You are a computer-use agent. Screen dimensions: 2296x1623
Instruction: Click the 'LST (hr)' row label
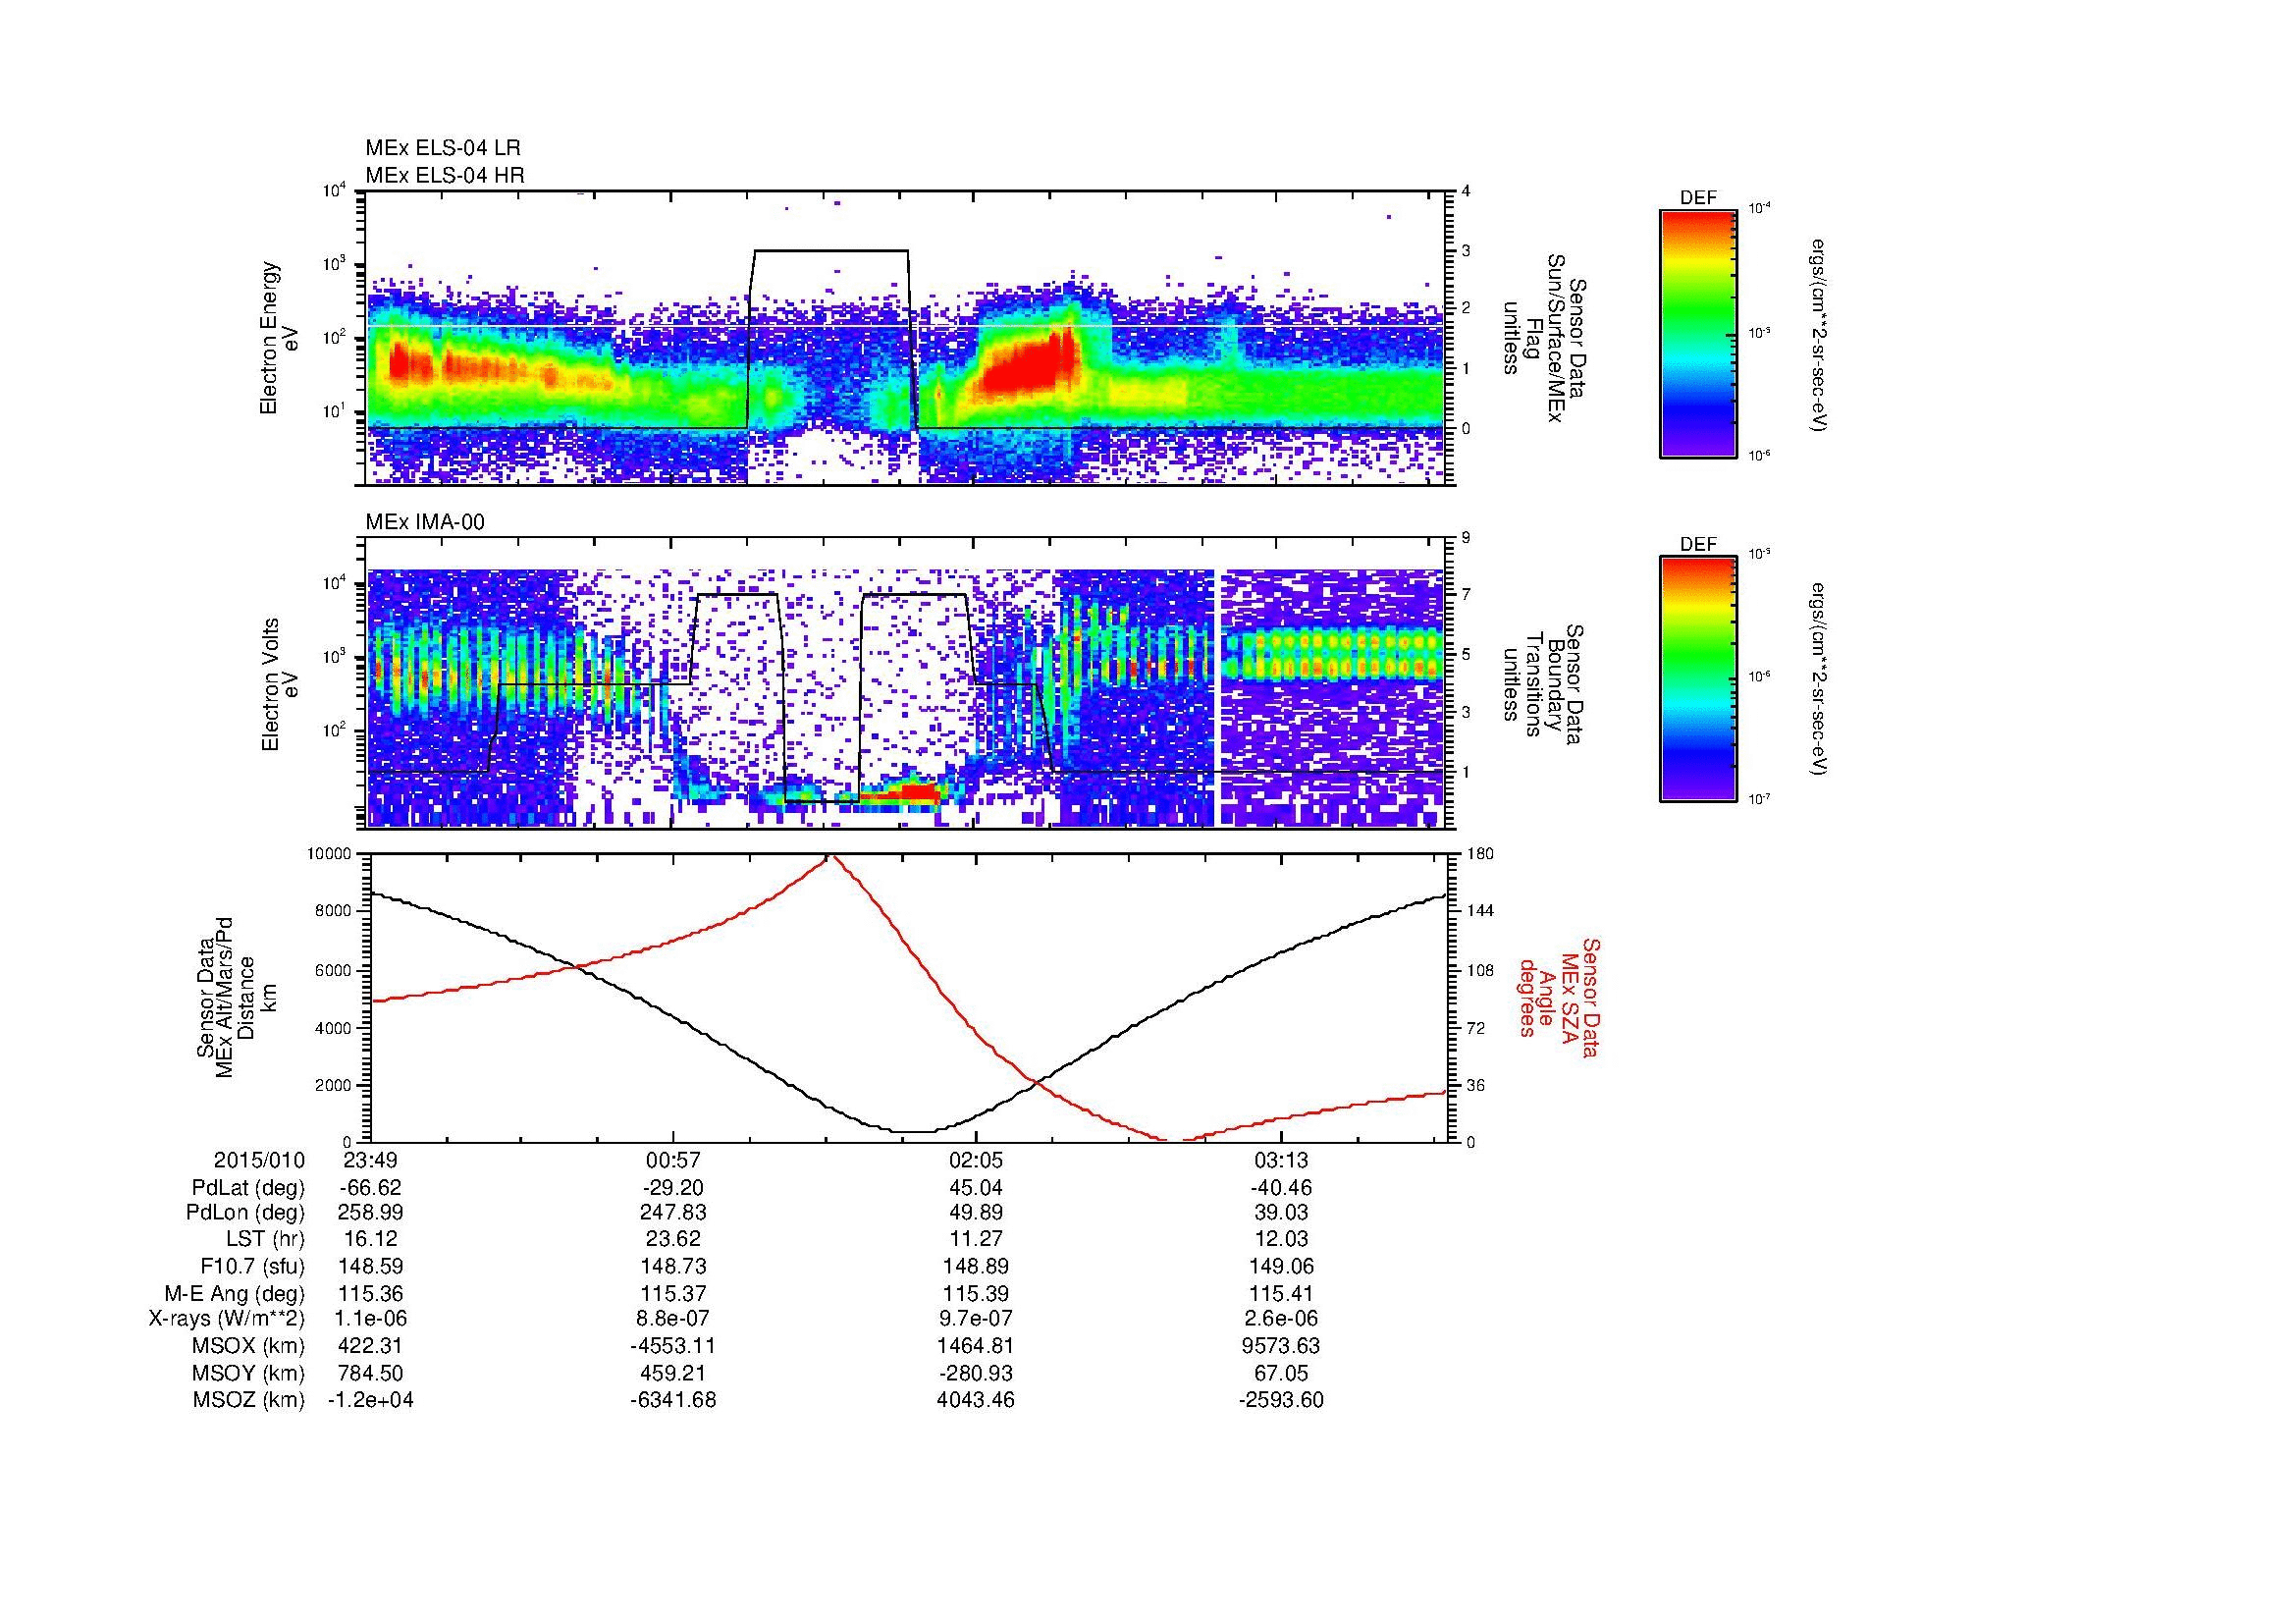point(265,1240)
